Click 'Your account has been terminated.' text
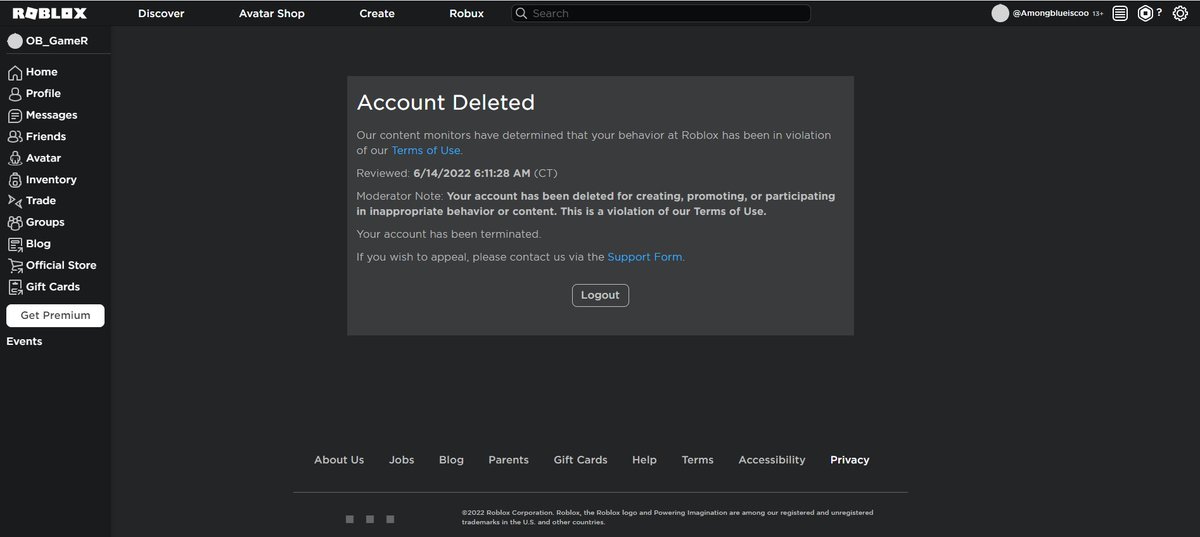Screen dimensions: 1200x537 449,234
